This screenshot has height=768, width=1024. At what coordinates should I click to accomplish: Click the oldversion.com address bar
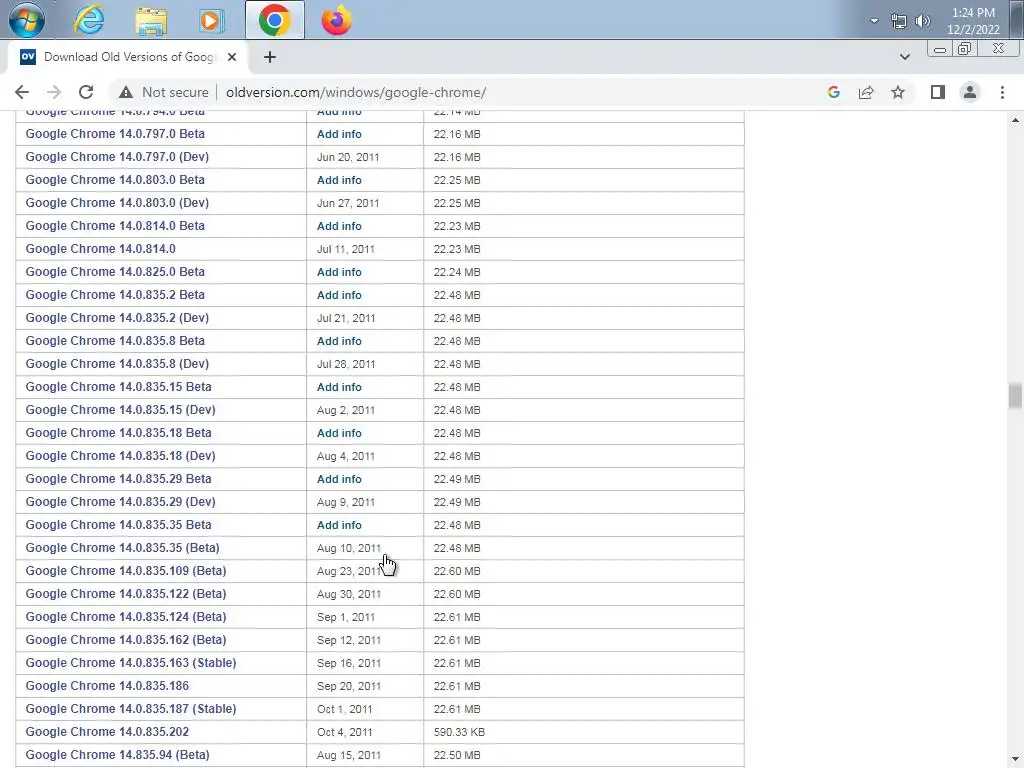point(356,92)
